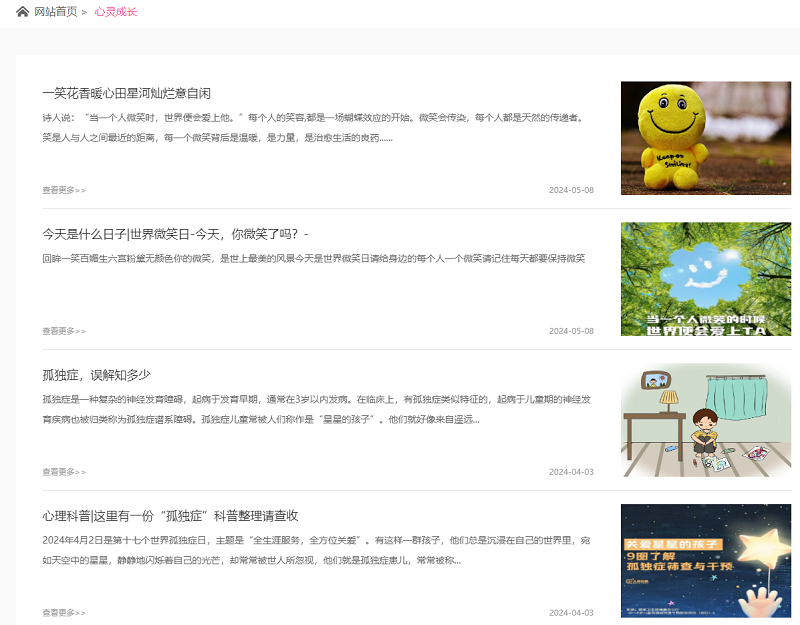Click the 2024-05-08 date of the first article
Viewport: 800px width, 625px height.
571,190
